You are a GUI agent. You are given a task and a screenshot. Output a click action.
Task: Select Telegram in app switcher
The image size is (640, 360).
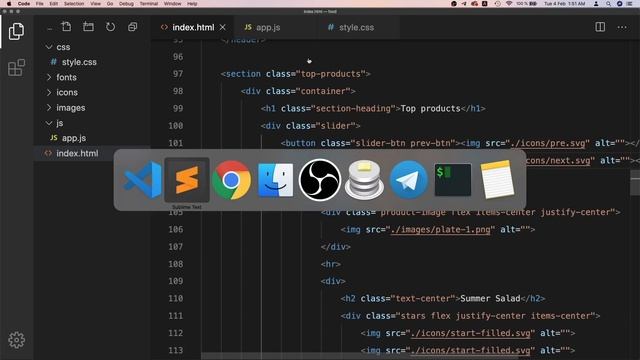(x=408, y=180)
